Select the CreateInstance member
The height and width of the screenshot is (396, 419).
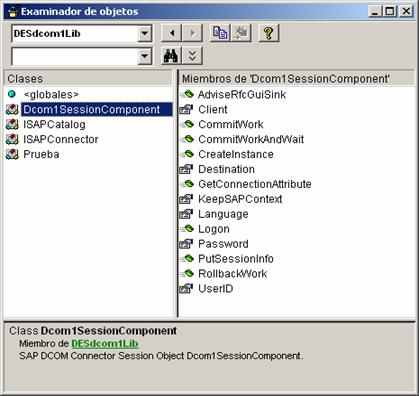[236, 154]
